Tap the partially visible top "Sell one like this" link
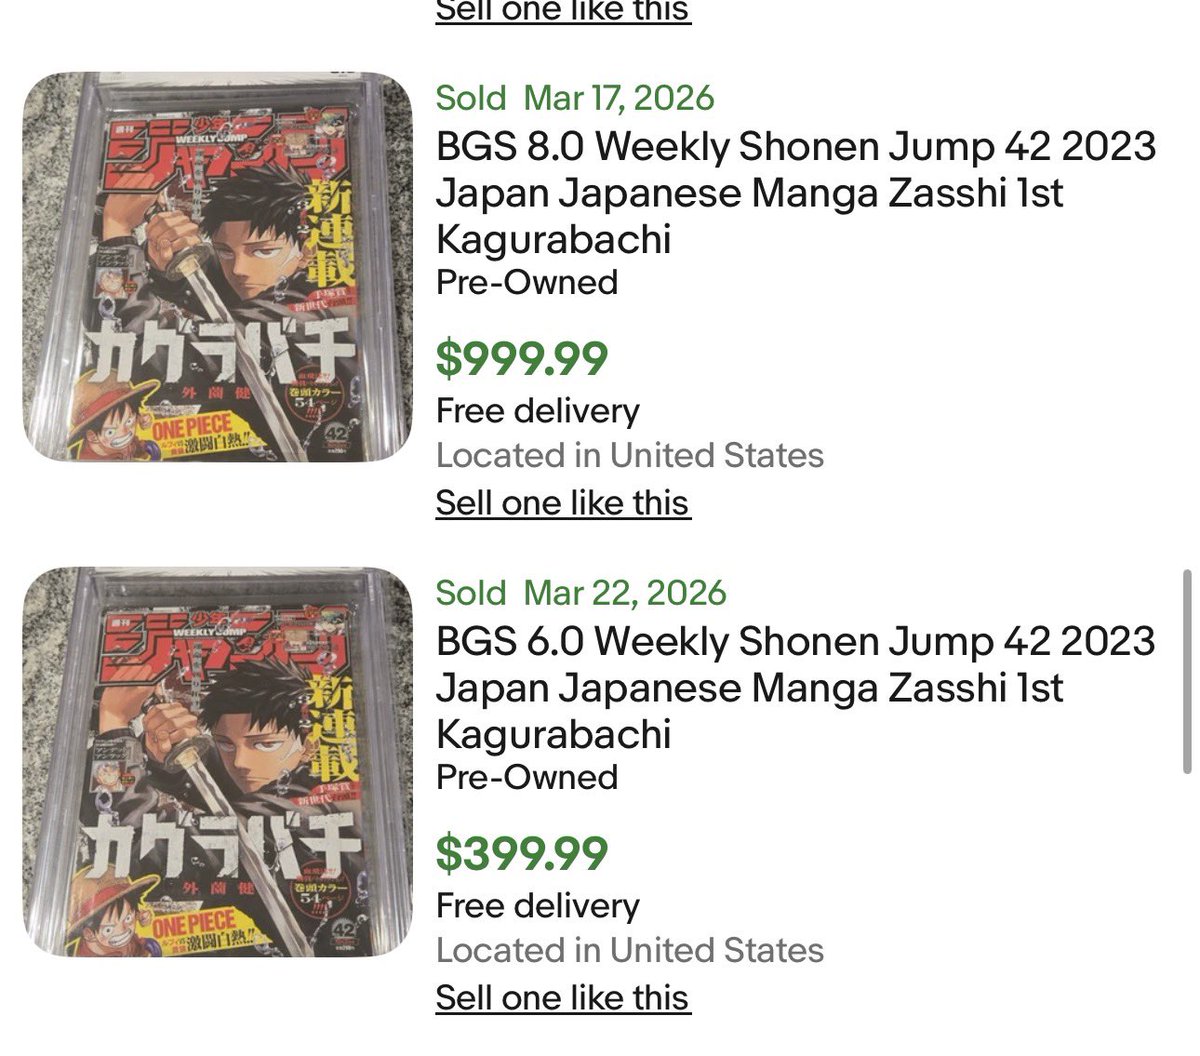1200x1056 pixels. click(x=563, y=12)
